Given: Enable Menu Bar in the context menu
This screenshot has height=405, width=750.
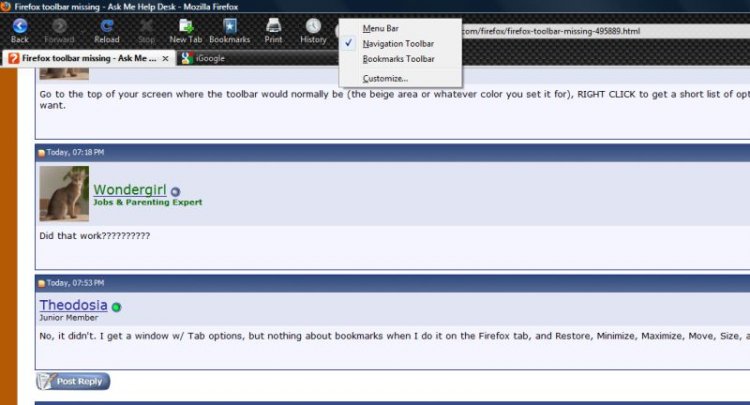Looking at the screenshot, I should tap(380, 28).
